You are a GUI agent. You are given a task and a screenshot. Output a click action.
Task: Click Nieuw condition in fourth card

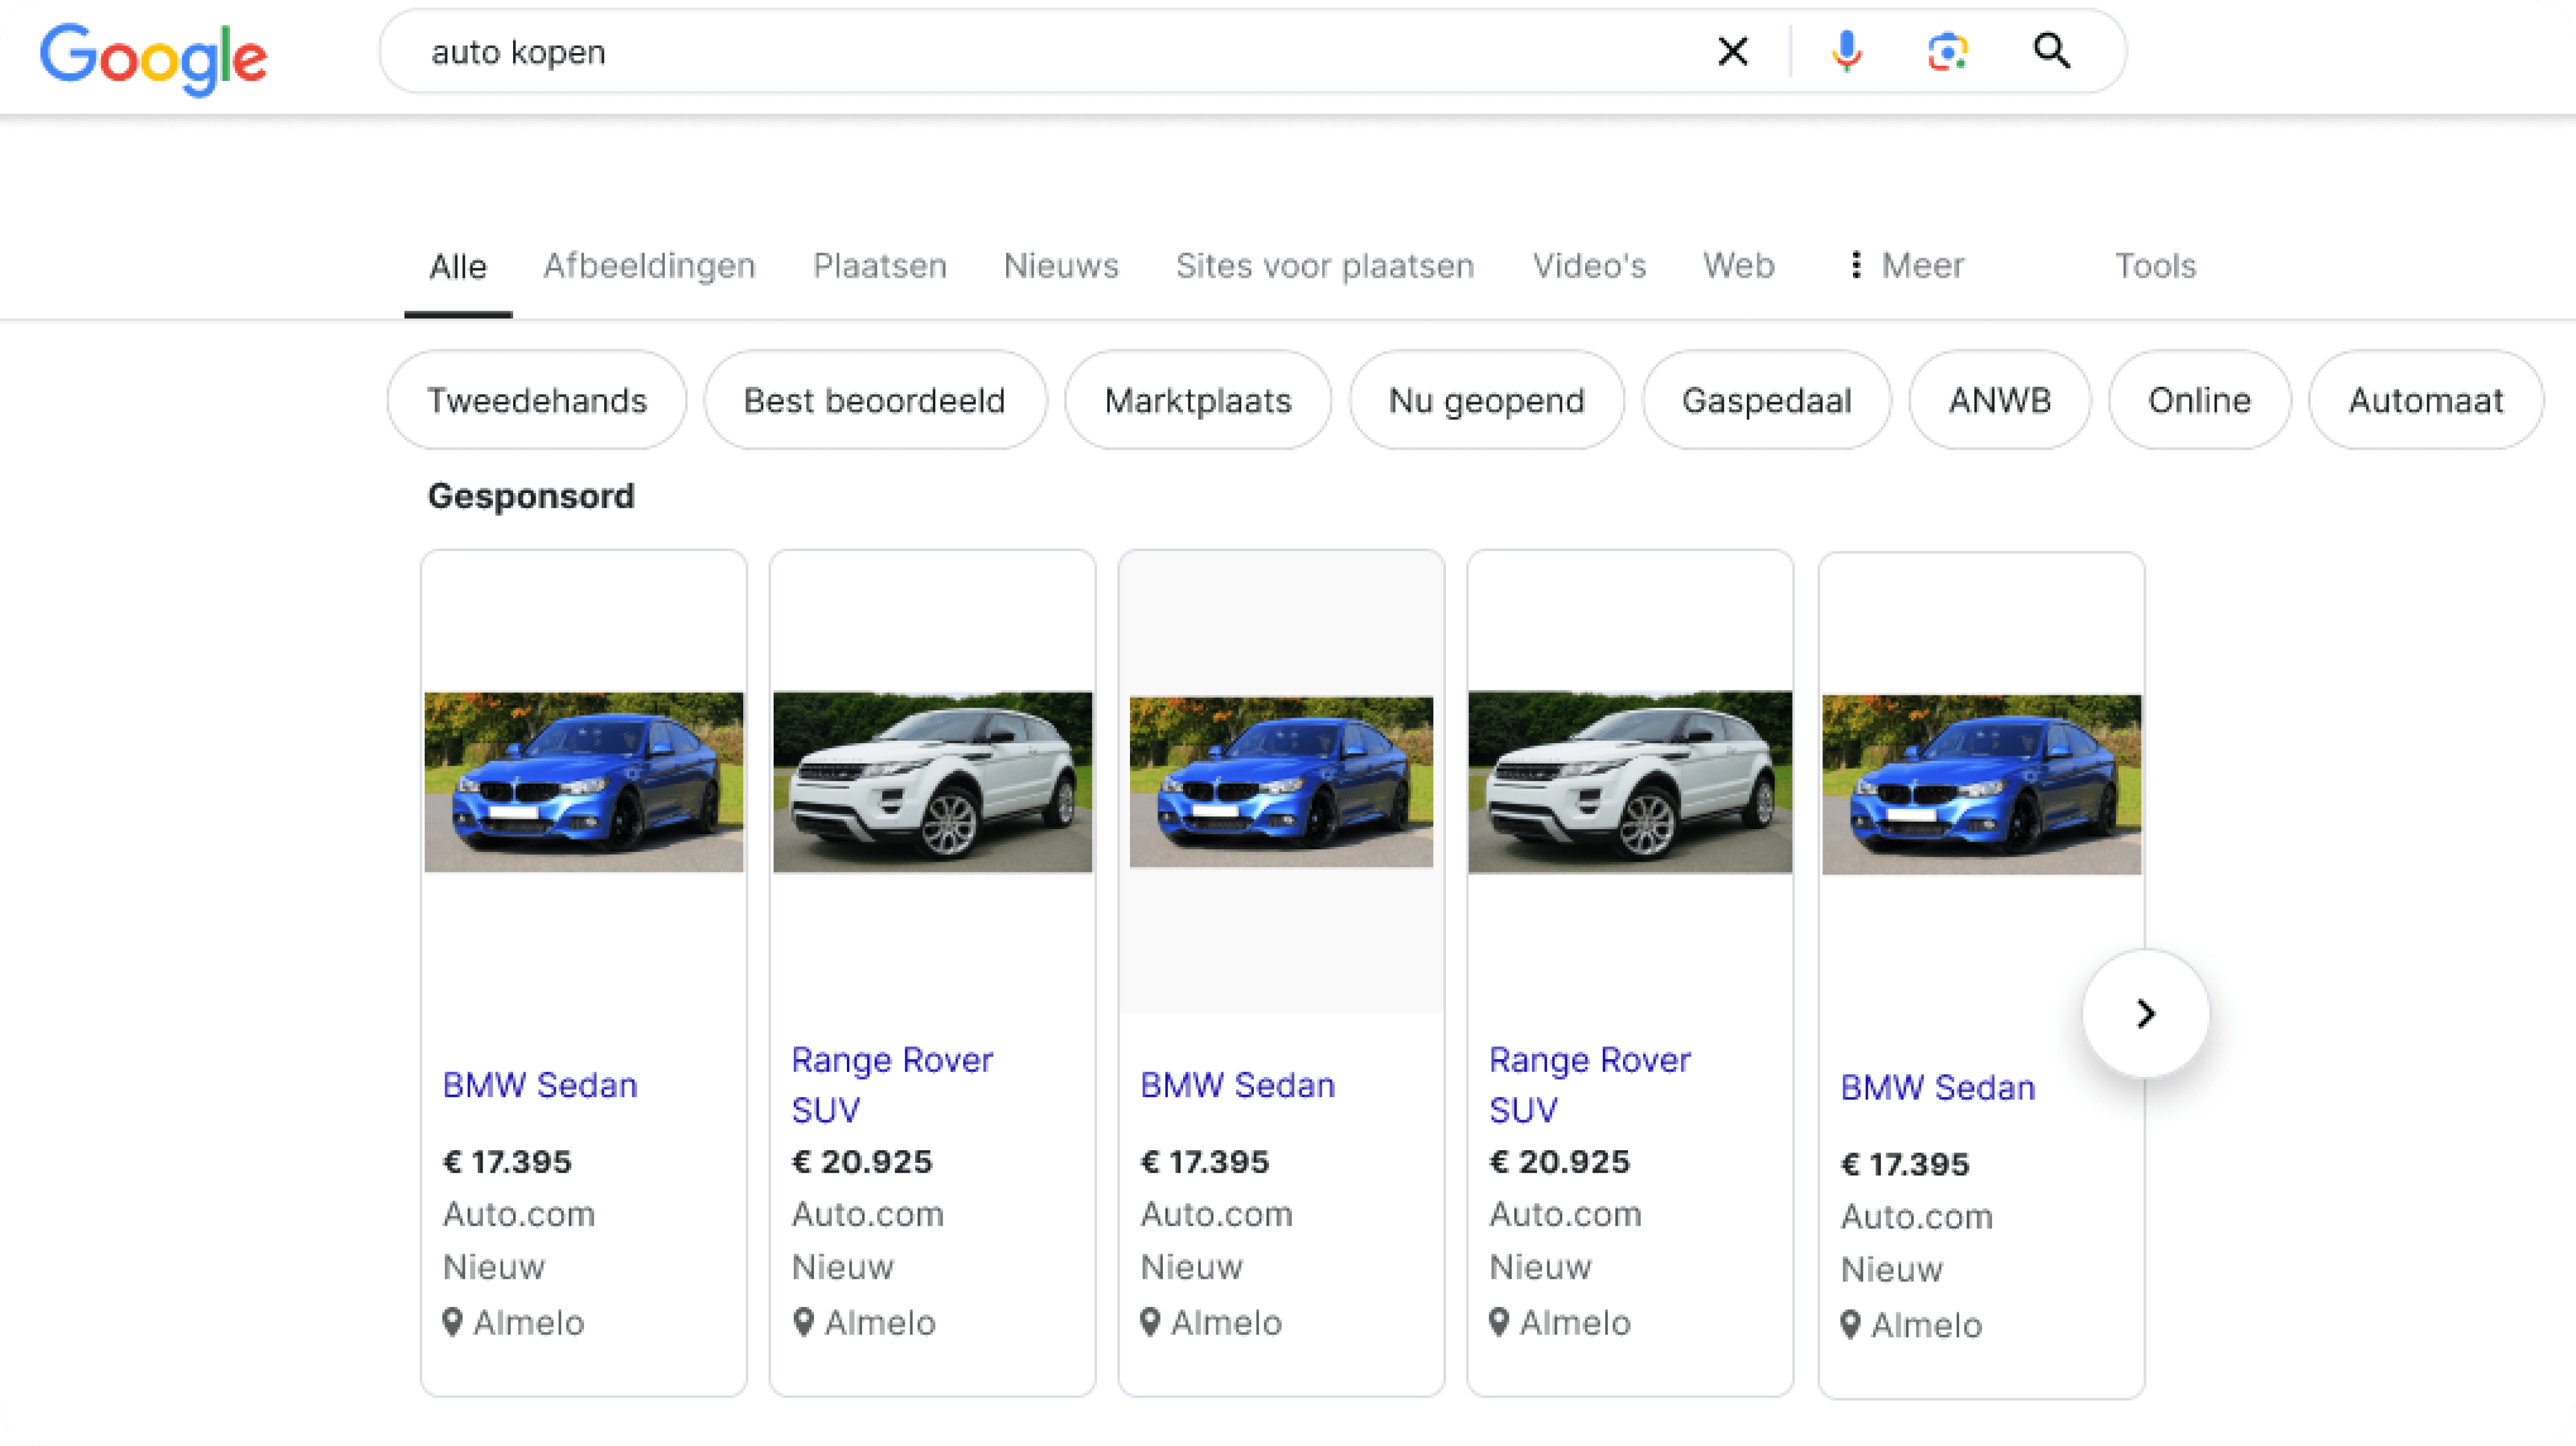click(x=1540, y=1267)
